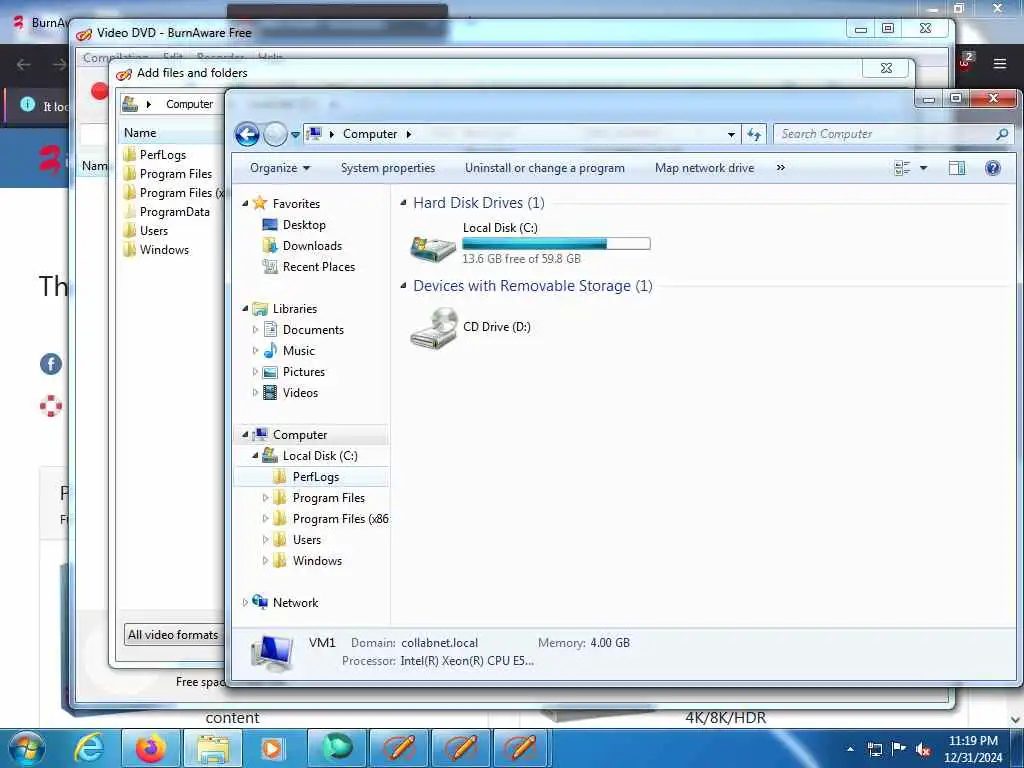Click the VM1 computer icon in details pane
The height and width of the screenshot is (768, 1024).
272,652
